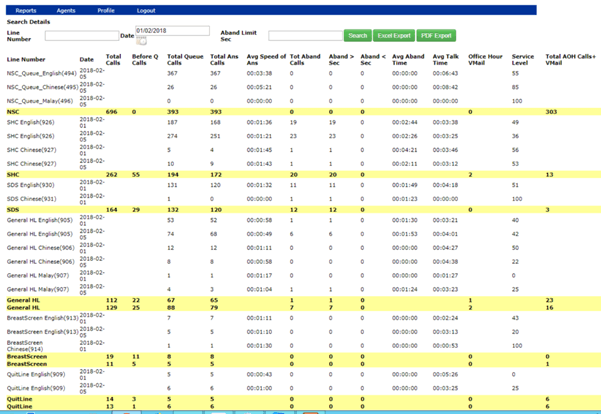
Task: Click the Total Queue Calls column header
Action: [185, 59]
